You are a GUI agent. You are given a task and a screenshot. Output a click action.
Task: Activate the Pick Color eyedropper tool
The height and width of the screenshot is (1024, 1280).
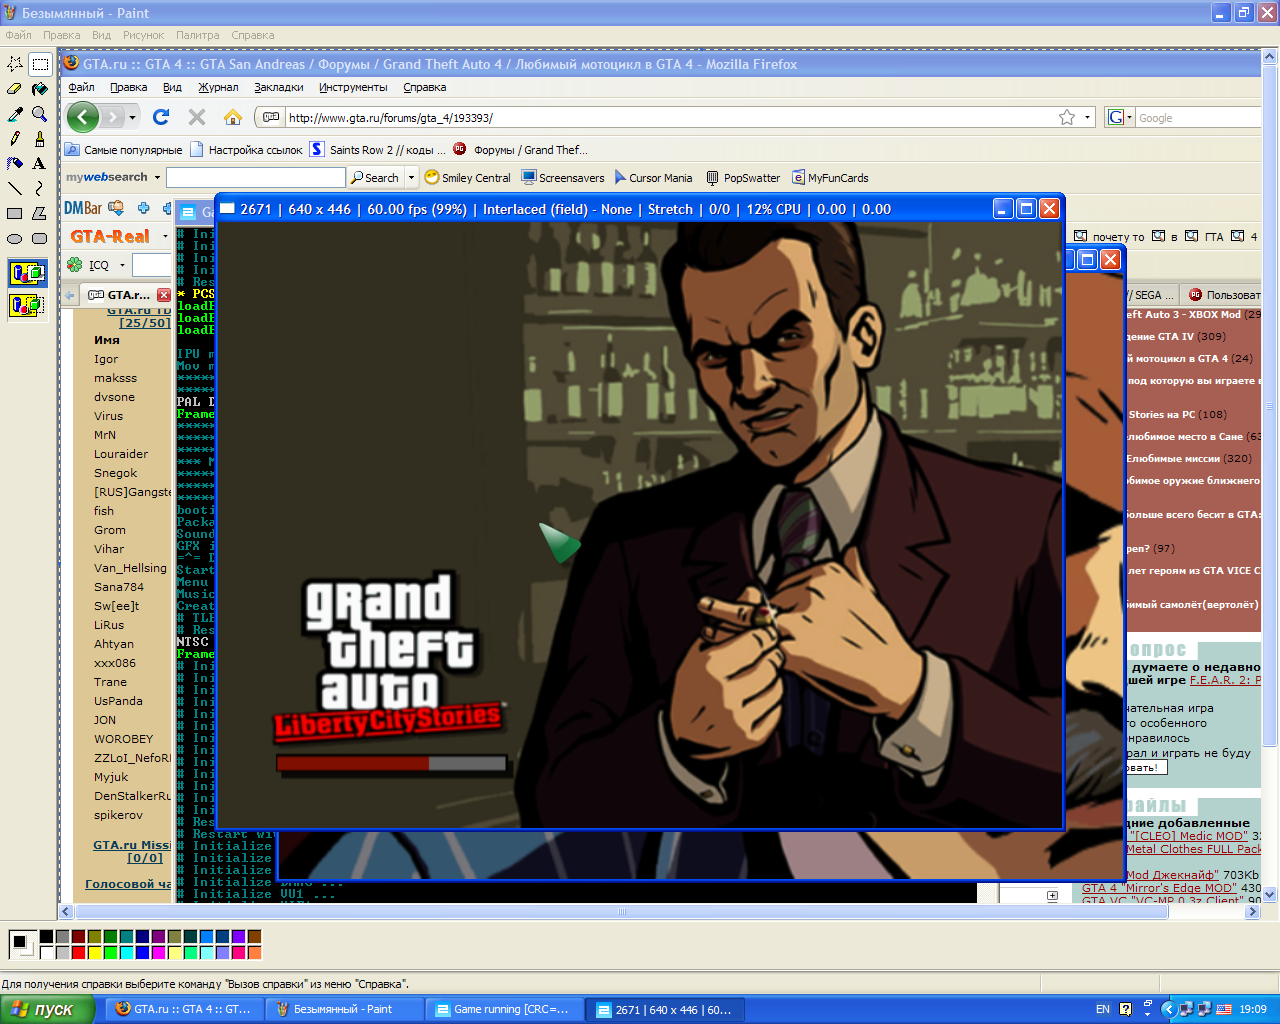coord(15,114)
